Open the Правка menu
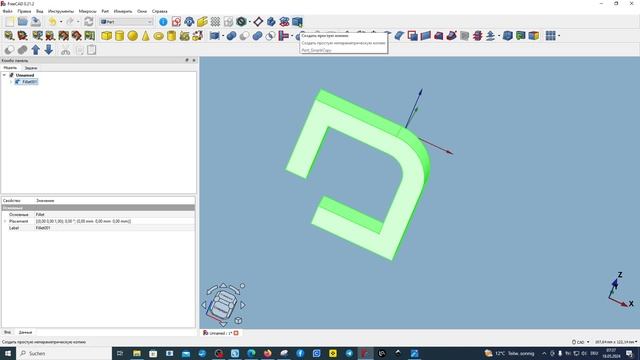The width and height of the screenshot is (640, 360). 24,11
